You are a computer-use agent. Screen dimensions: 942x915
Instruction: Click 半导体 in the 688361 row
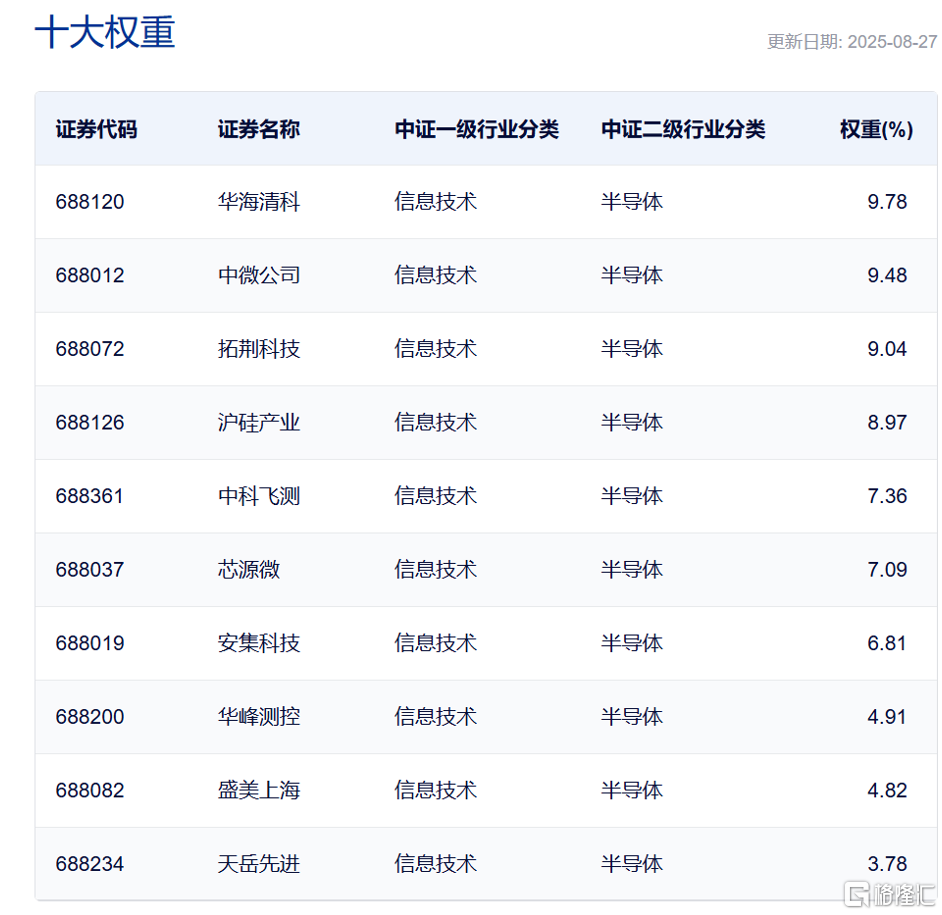[632, 496]
